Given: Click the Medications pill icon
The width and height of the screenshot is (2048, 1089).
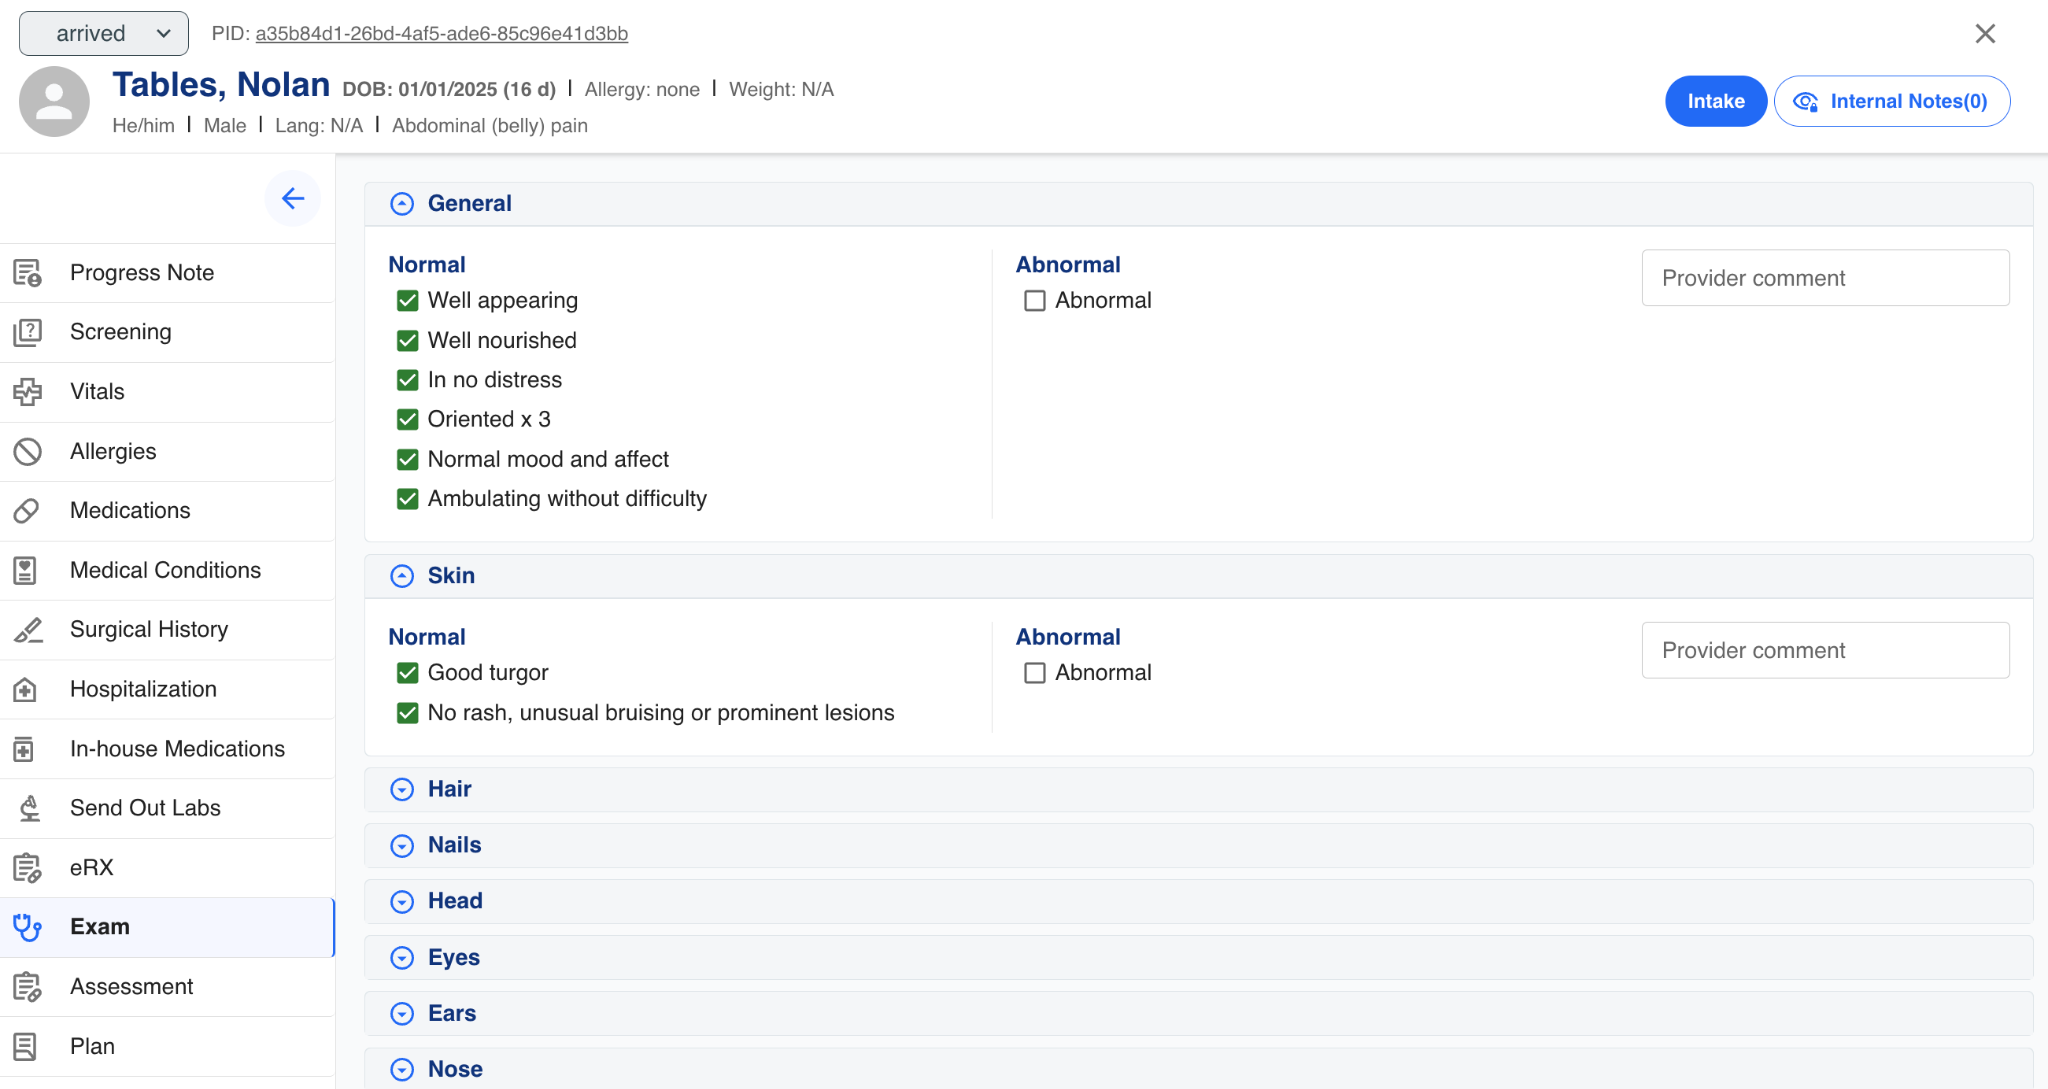Looking at the screenshot, I should click(27, 511).
